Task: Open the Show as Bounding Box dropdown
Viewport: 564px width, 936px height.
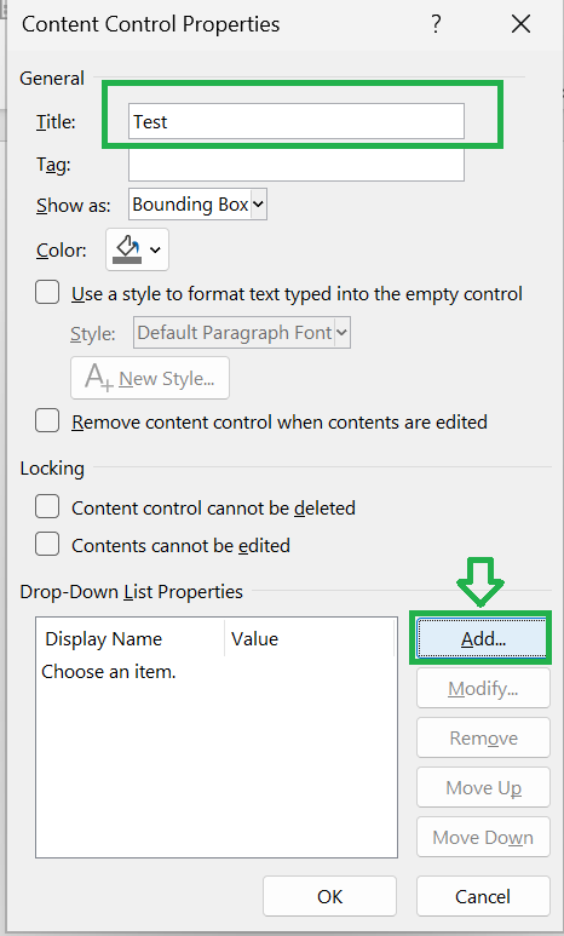Action: click(198, 205)
